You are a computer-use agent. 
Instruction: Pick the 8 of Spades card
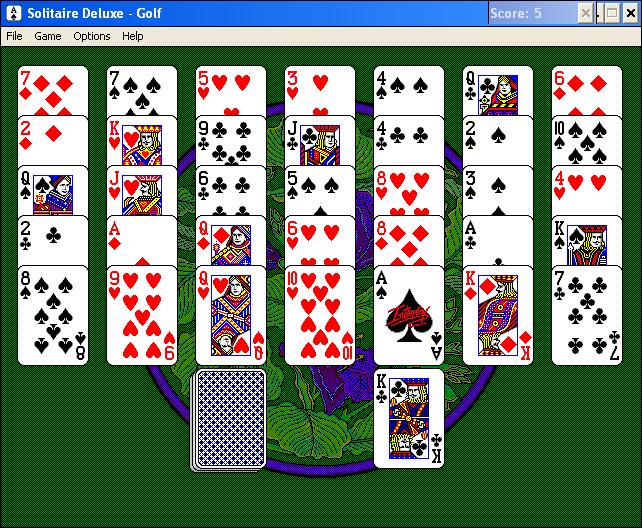pos(53,315)
